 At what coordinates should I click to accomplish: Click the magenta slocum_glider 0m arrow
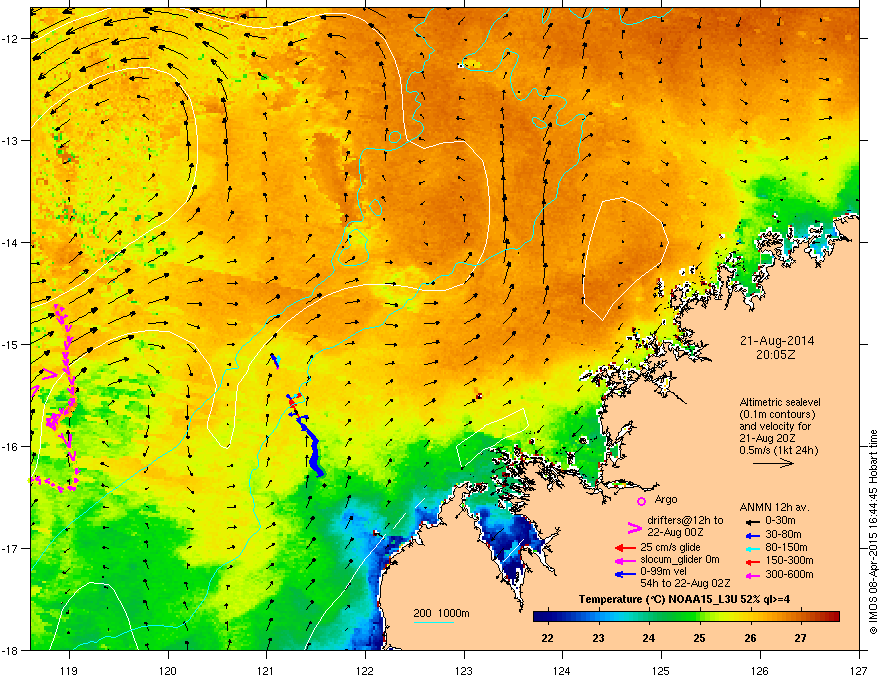coord(625,560)
